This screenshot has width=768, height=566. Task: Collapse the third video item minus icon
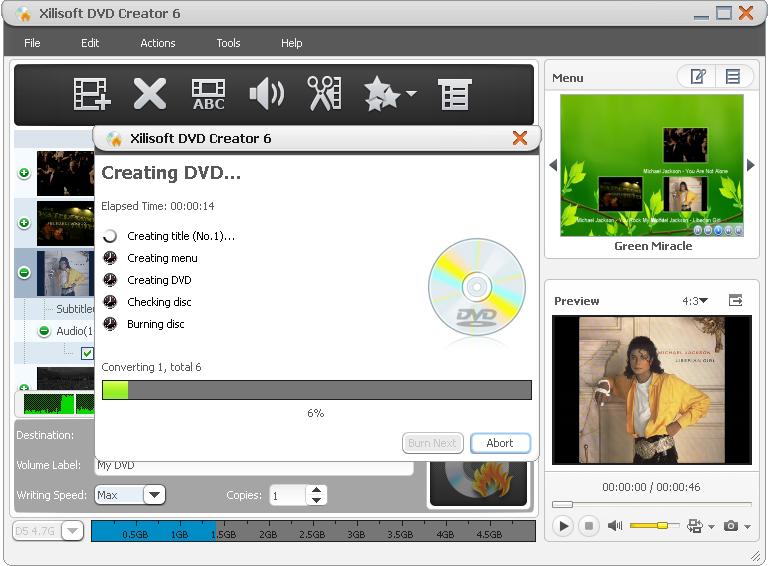tap(24, 273)
